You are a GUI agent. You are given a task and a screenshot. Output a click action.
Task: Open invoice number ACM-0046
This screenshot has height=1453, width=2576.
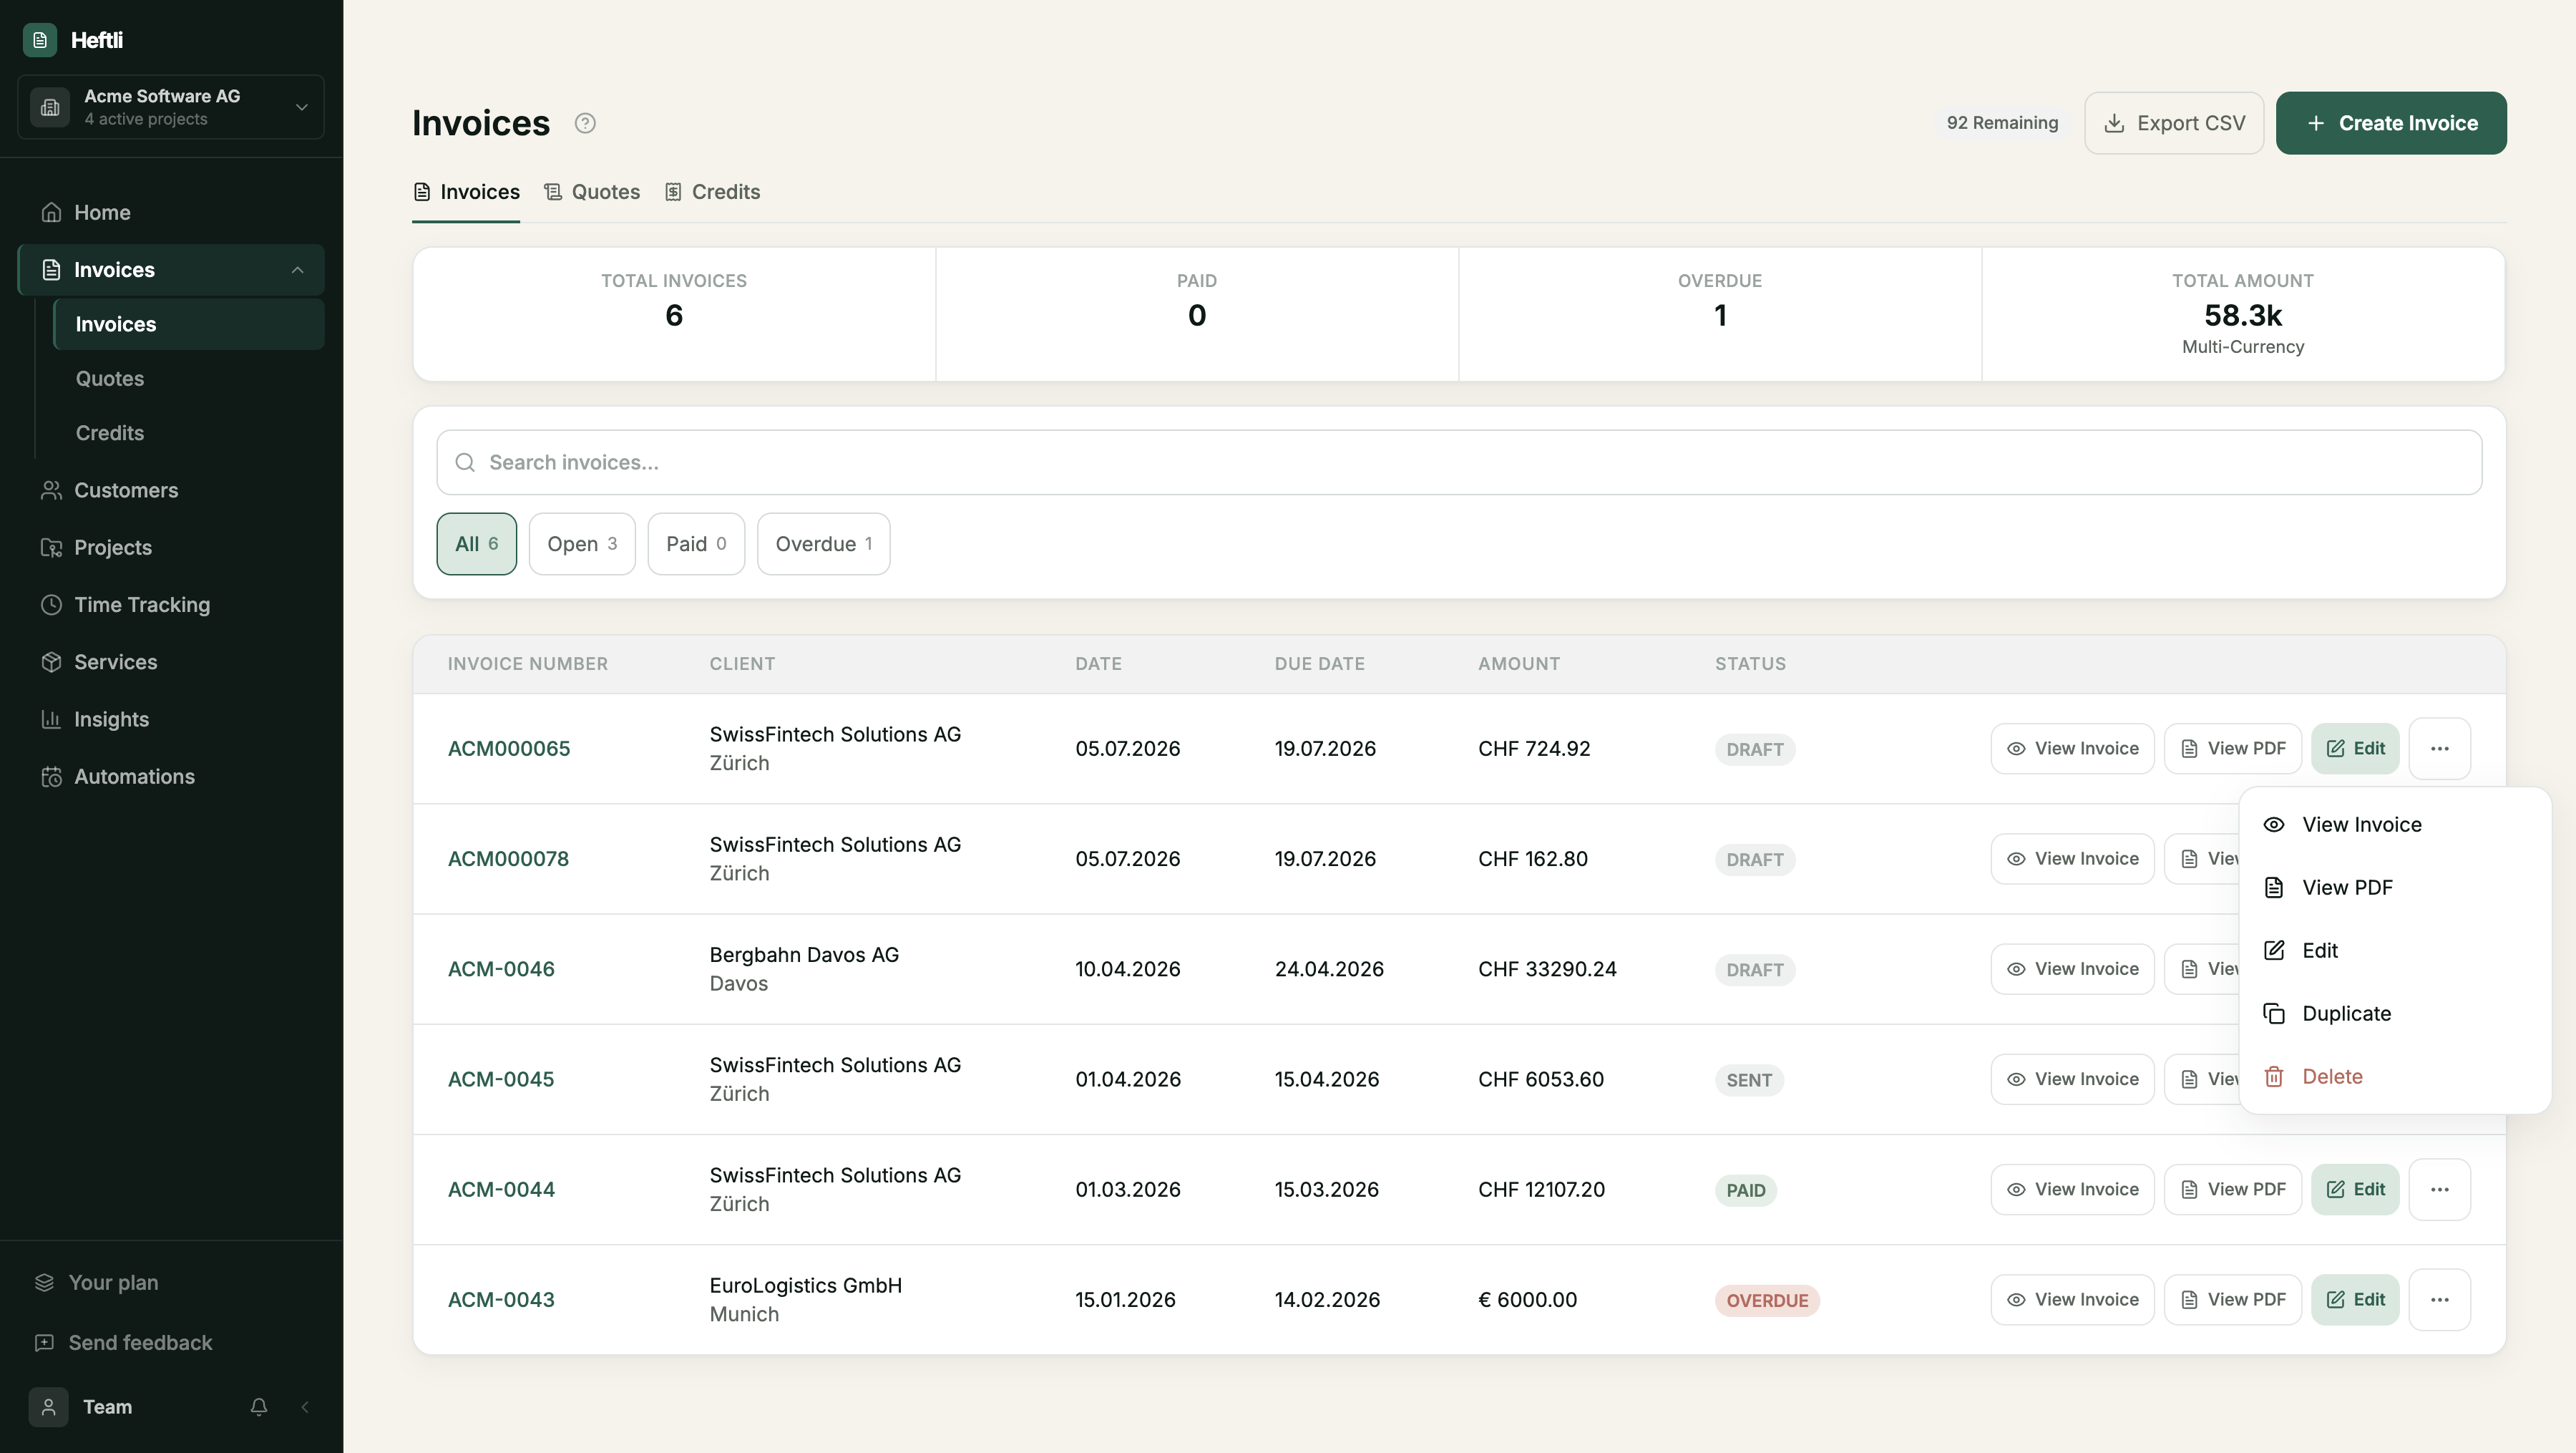tap(501, 969)
